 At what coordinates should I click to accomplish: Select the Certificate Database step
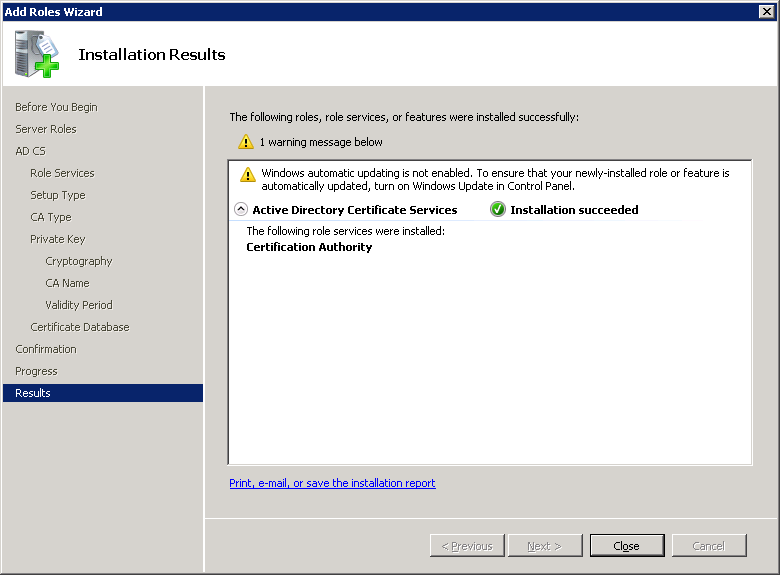click(x=80, y=327)
